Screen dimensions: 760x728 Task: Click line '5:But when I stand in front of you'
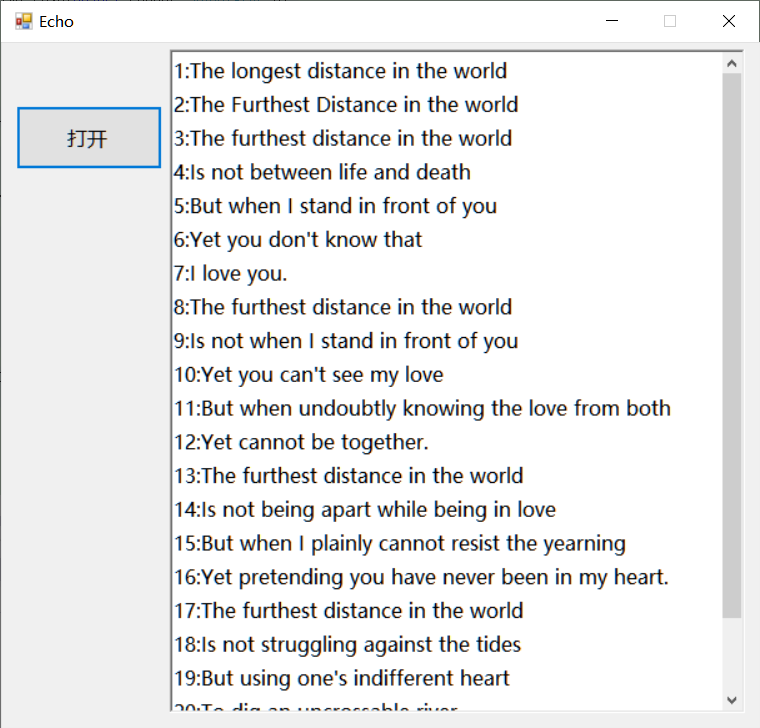click(335, 206)
